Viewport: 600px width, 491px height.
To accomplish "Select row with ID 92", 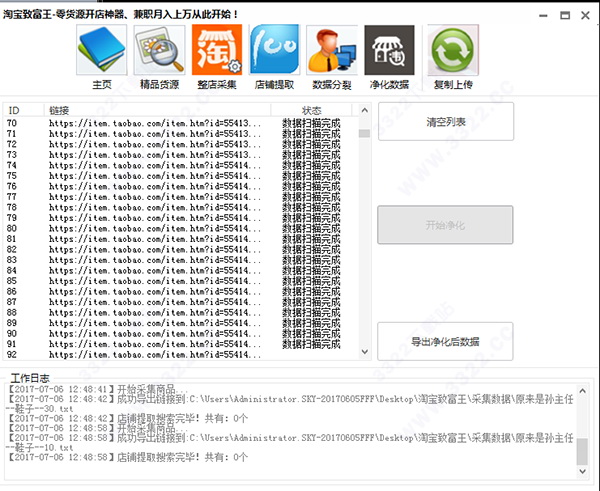I will click(x=181, y=355).
